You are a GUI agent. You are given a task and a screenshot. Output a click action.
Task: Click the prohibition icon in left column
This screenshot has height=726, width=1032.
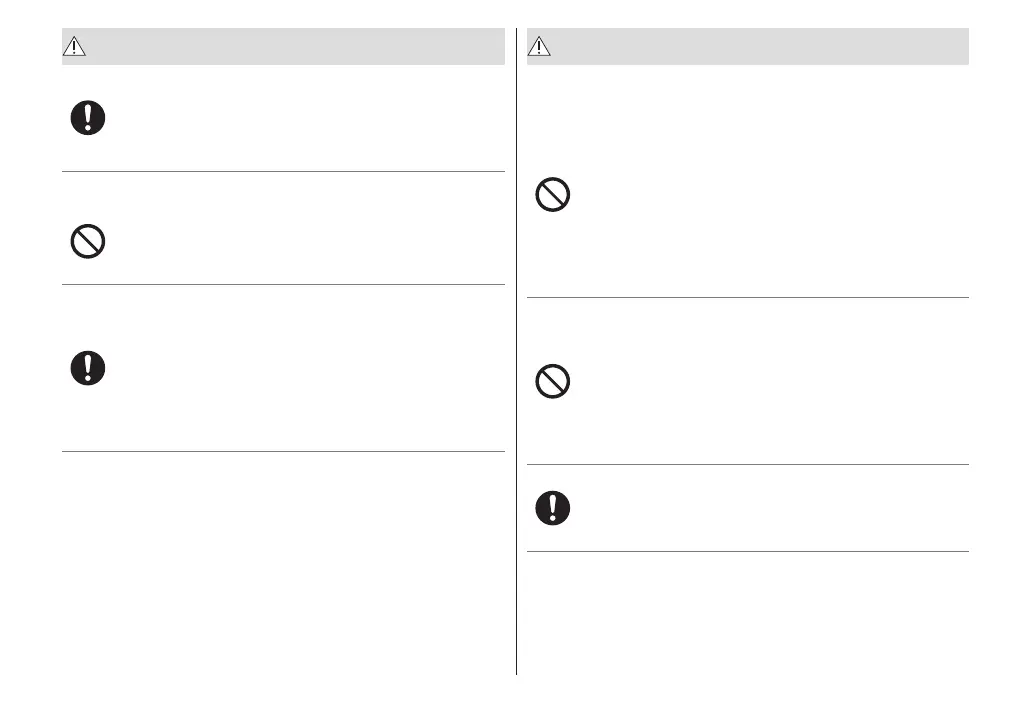click(88, 242)
